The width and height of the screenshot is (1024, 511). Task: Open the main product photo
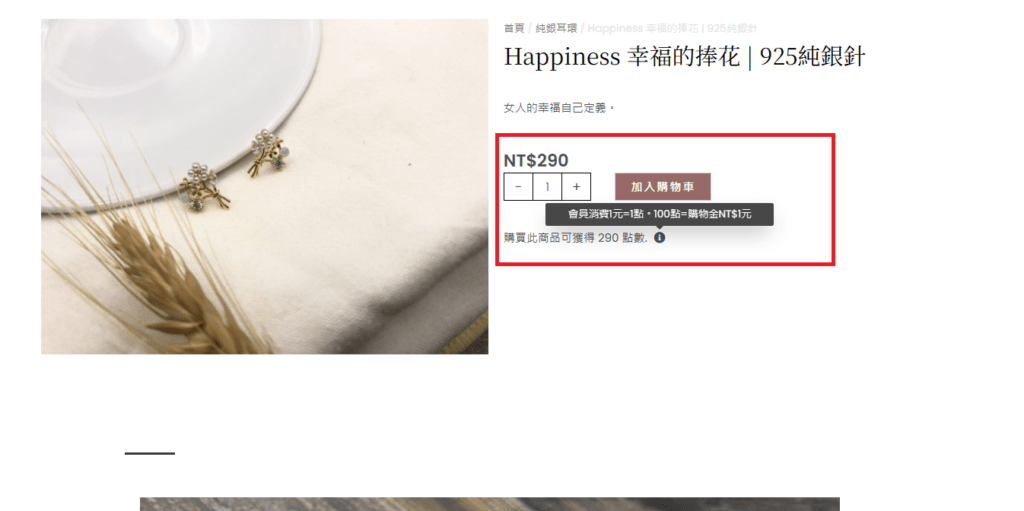click(x=264, y=186)
